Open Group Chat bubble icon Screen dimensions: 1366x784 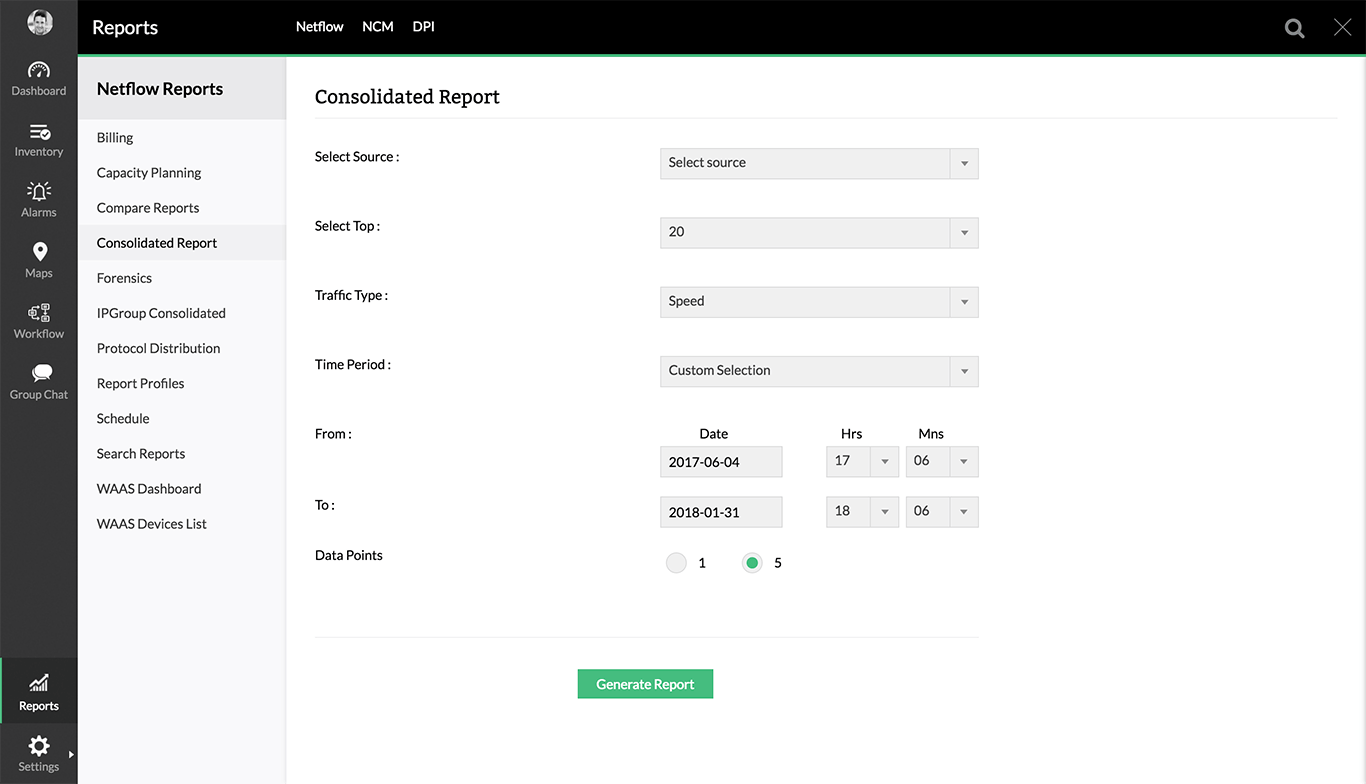40,374
